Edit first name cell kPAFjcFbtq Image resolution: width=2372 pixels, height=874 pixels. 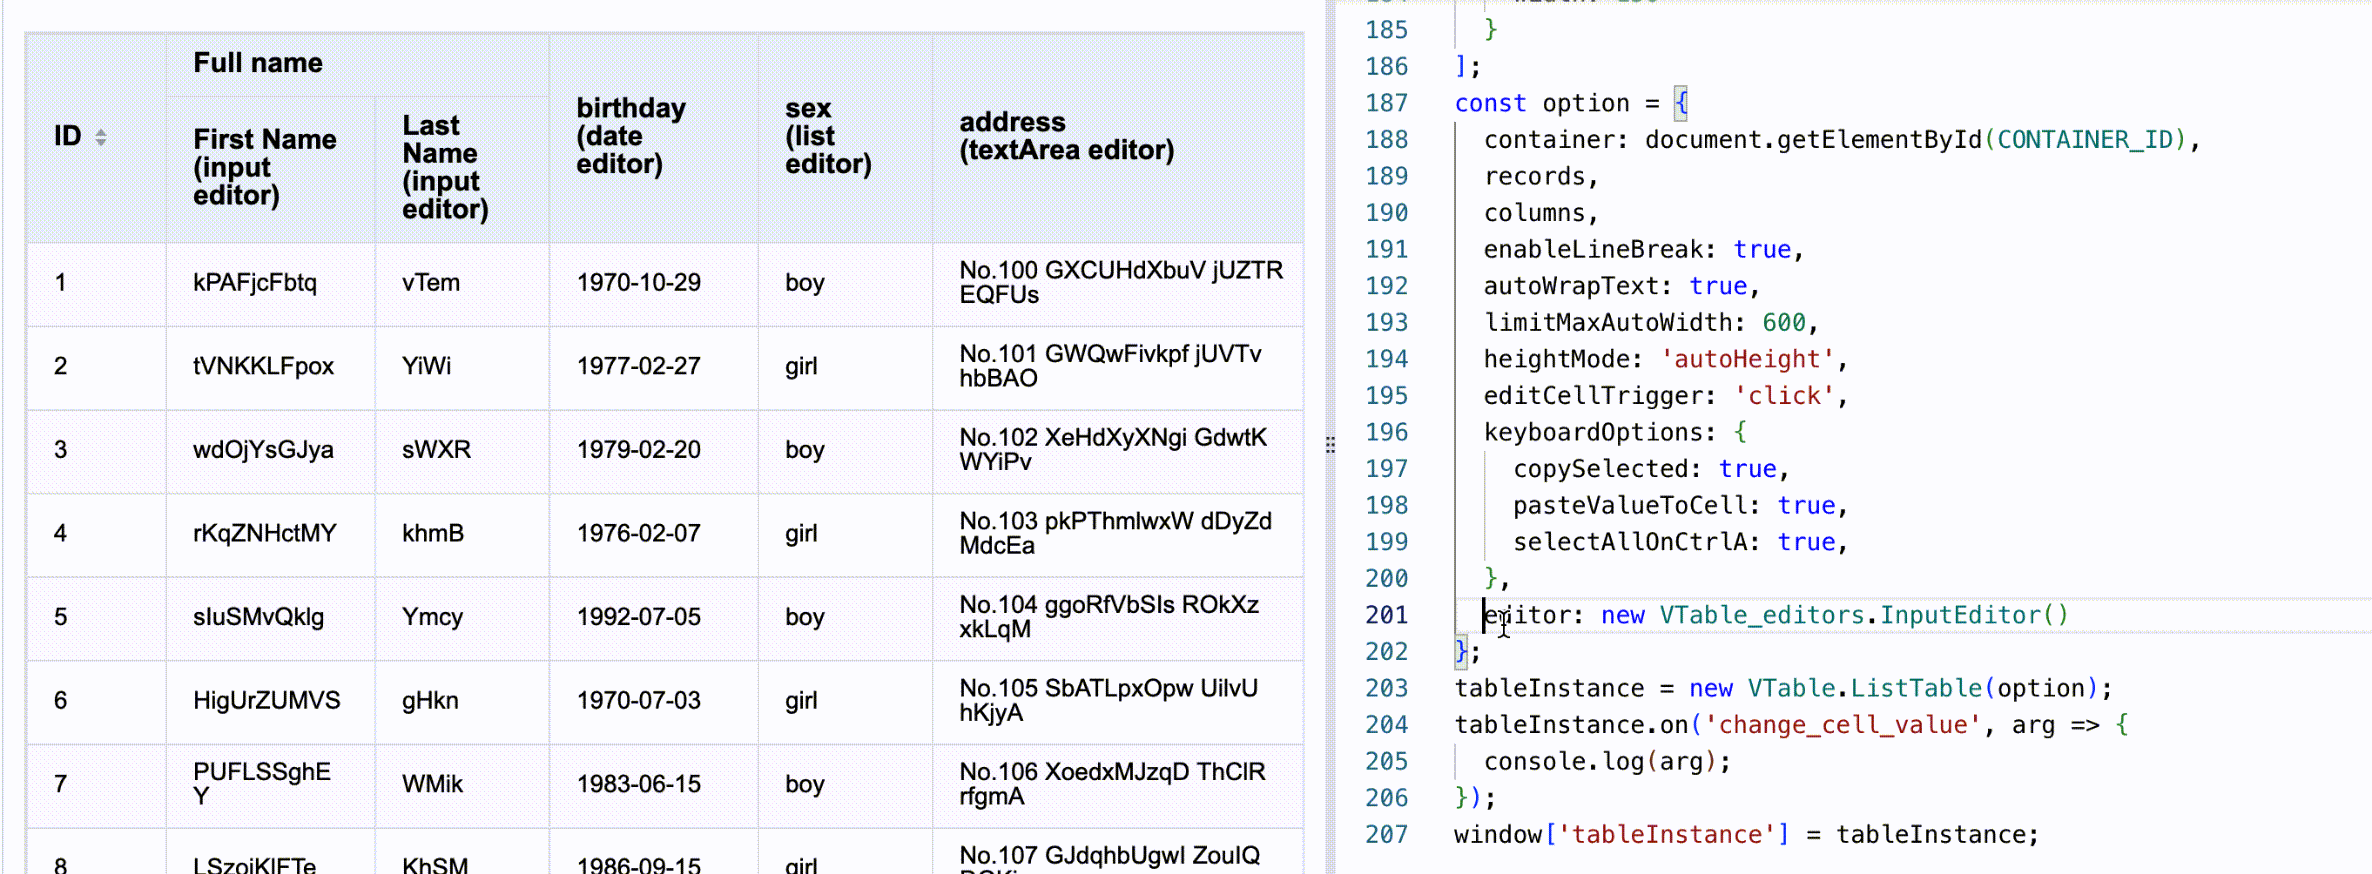[255, 283]
